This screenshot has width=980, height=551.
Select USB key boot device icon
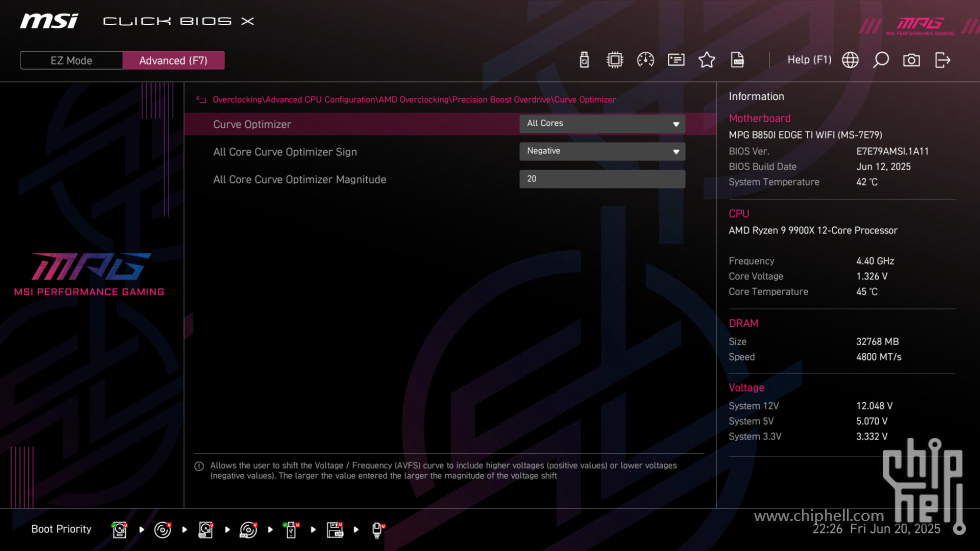[x=291, y=530]
